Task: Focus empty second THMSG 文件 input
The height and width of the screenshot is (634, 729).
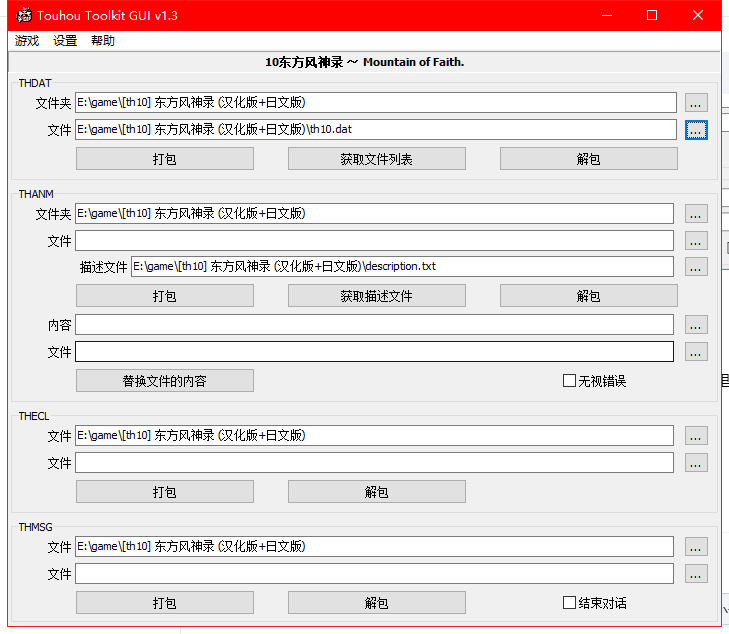Action: pyautogui.click(x=374, y=574)
